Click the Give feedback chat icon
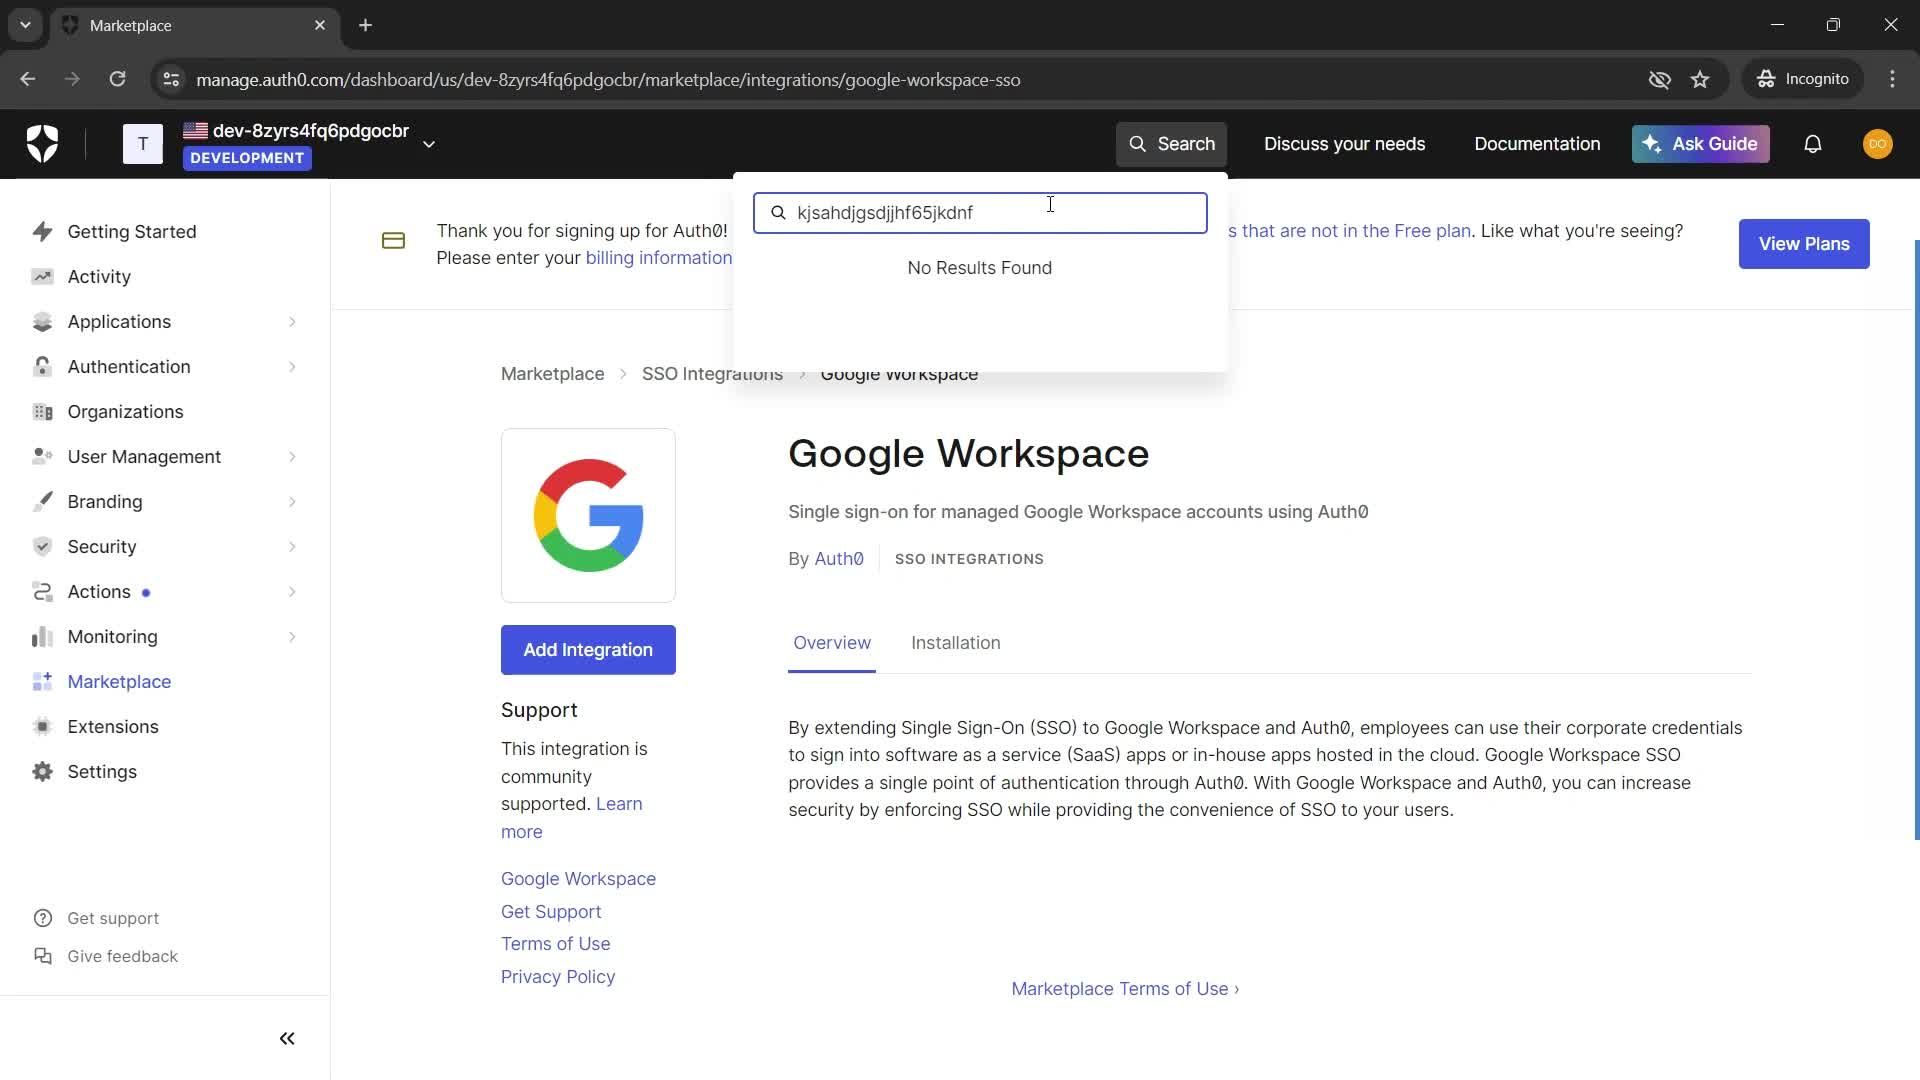This screenshot has height=1080, width=1920. pos(43,957)
